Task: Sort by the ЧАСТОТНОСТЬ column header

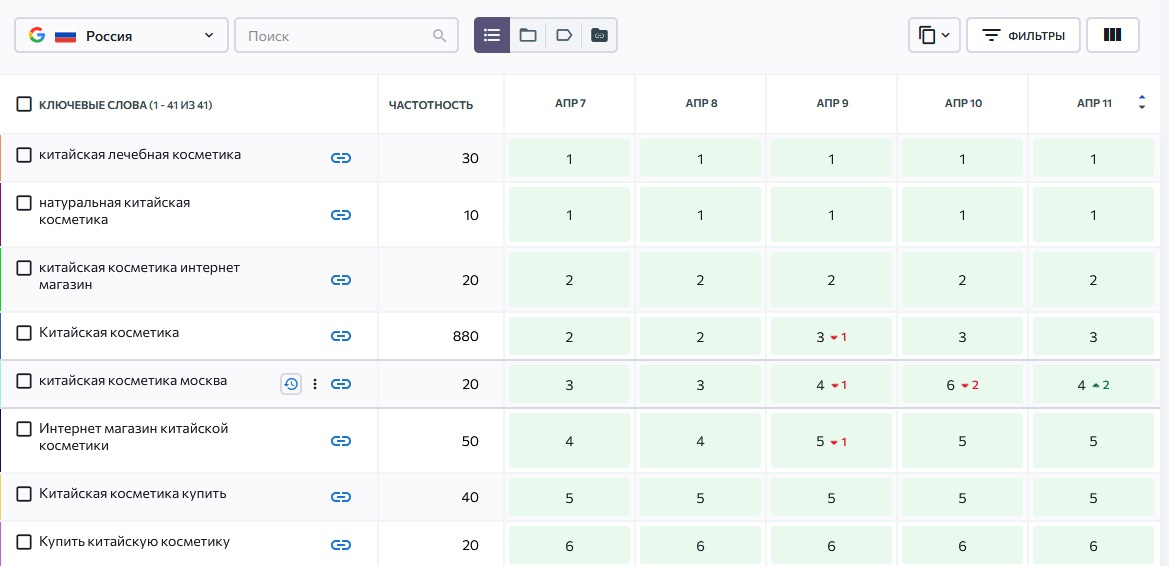Action: [x=431, y=105]
